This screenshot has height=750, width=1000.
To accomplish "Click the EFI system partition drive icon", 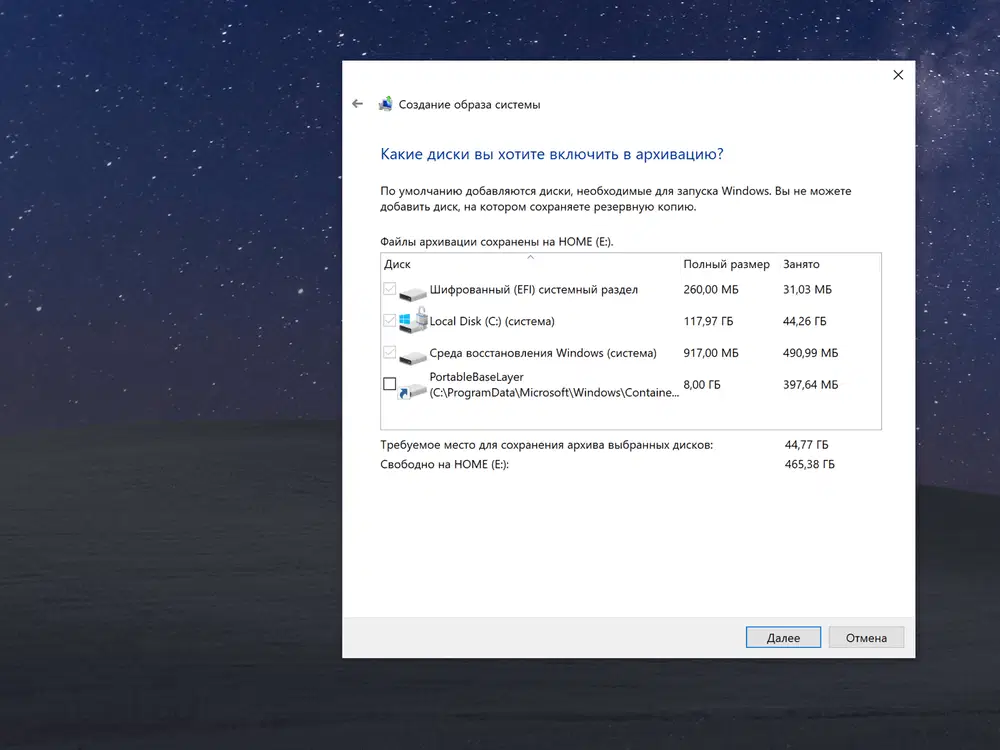I will coord(413,293).
